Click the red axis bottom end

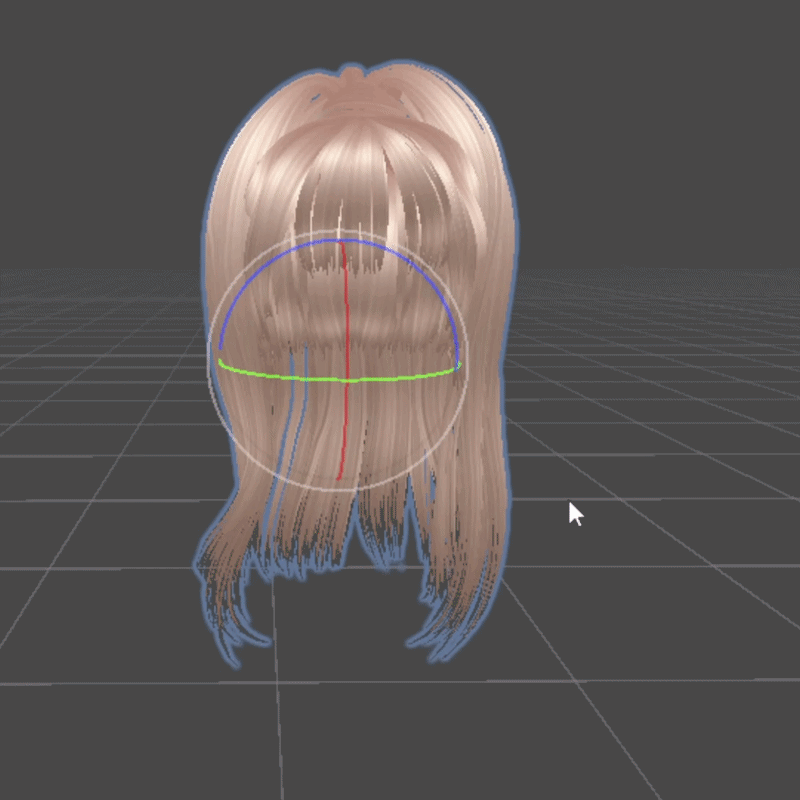(340, 476)
